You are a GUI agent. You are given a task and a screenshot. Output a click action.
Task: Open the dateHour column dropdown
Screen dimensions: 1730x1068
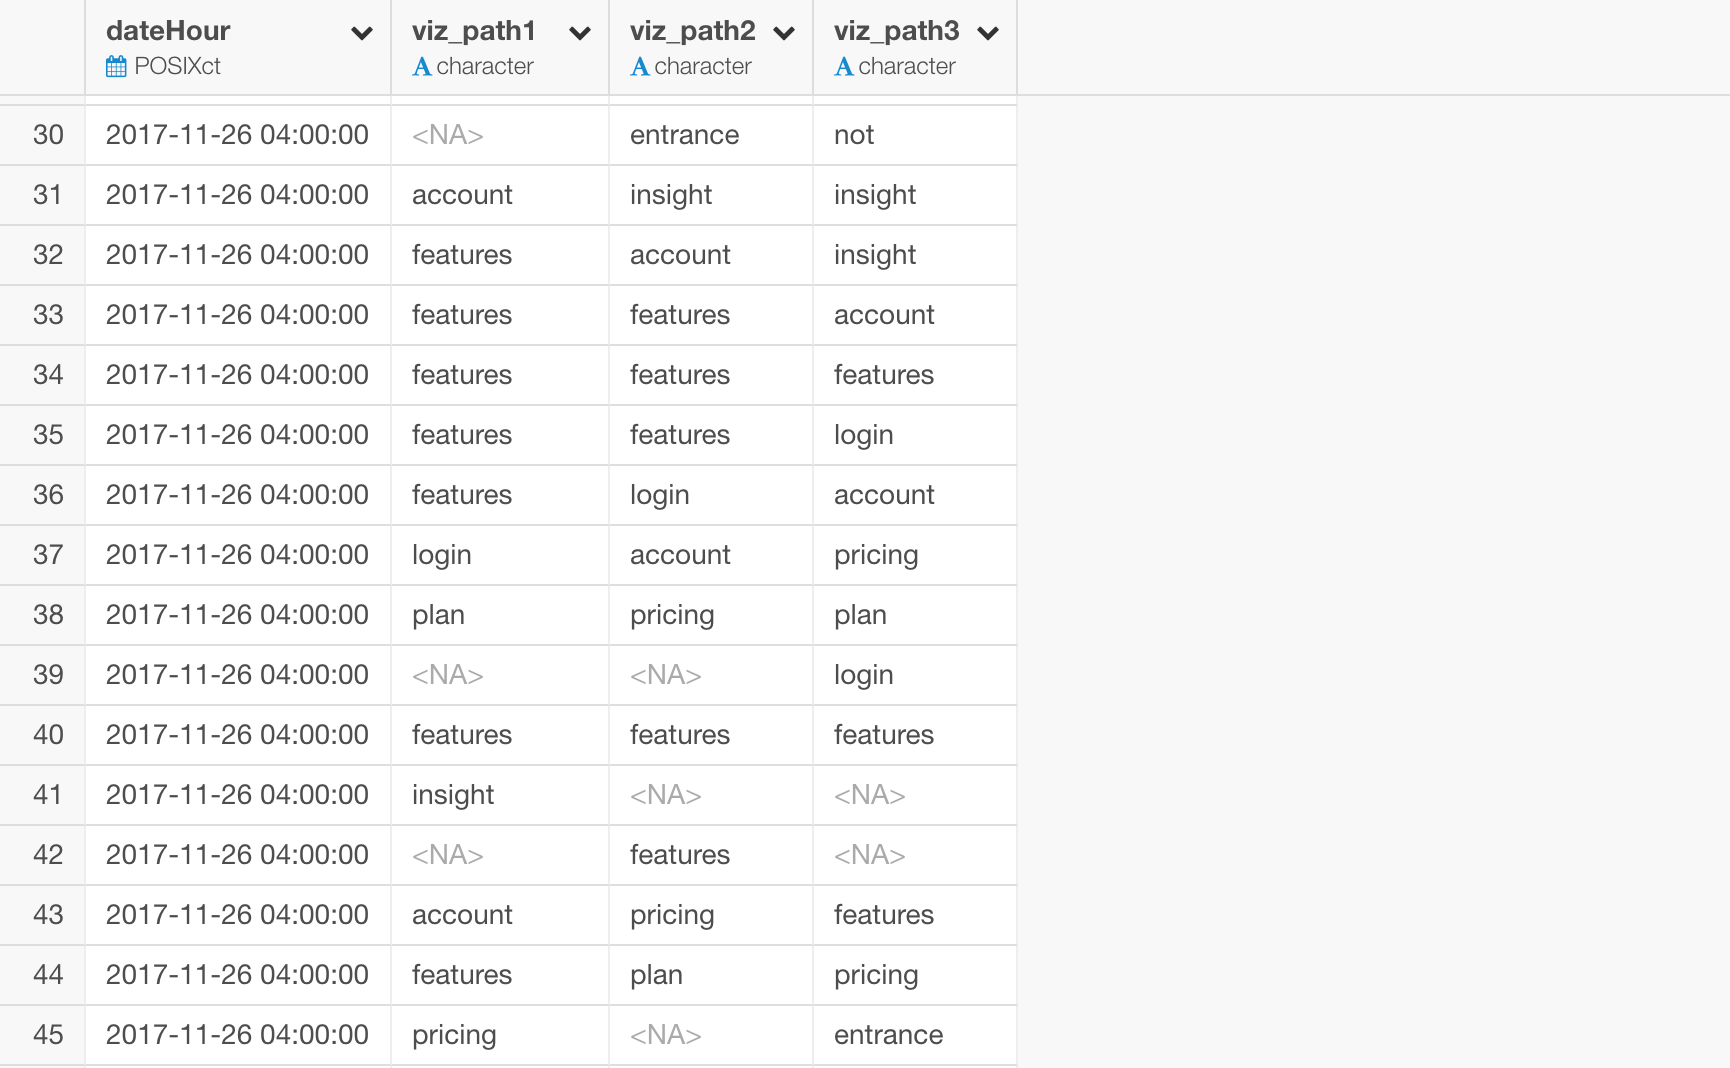click(360, 33)
